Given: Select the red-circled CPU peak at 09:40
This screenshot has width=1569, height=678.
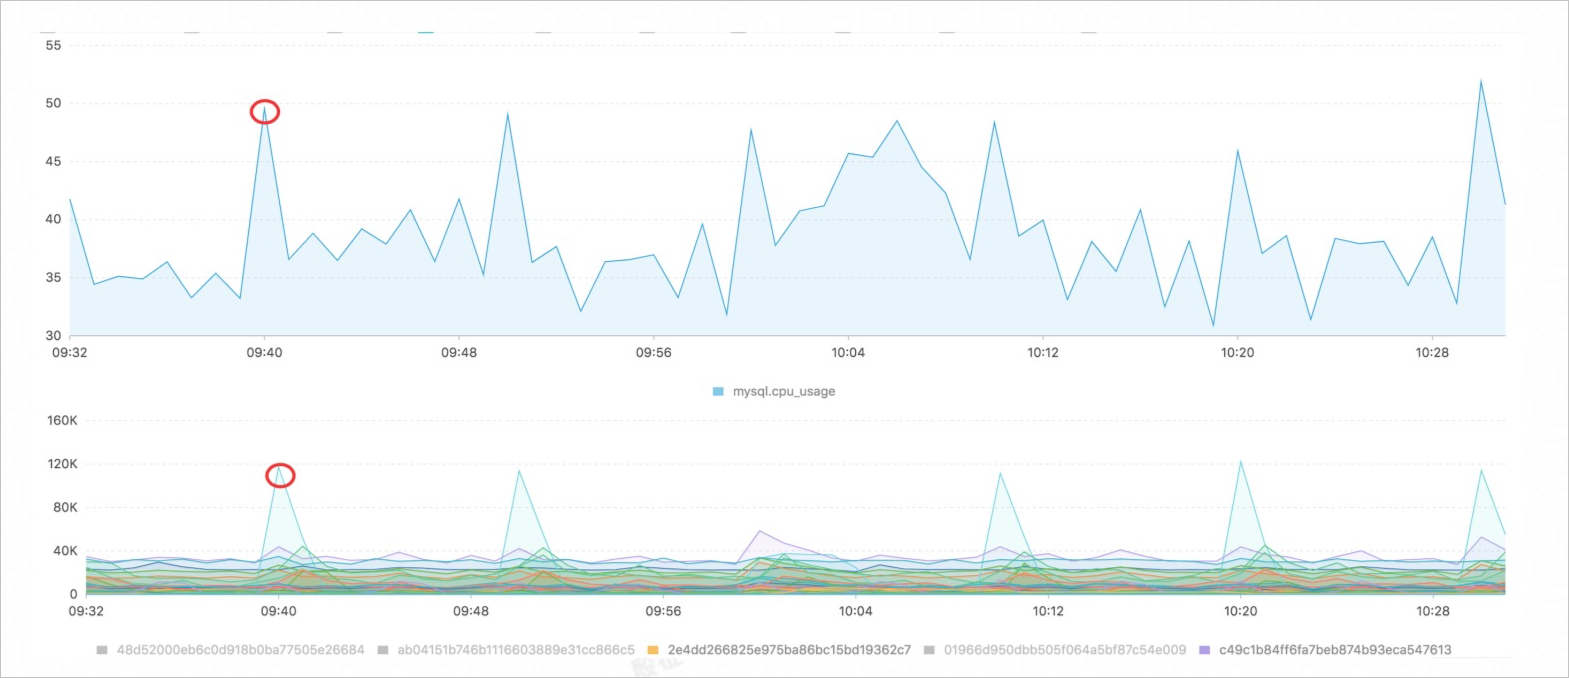Looking at the screenshot, I should coord(265,111).
